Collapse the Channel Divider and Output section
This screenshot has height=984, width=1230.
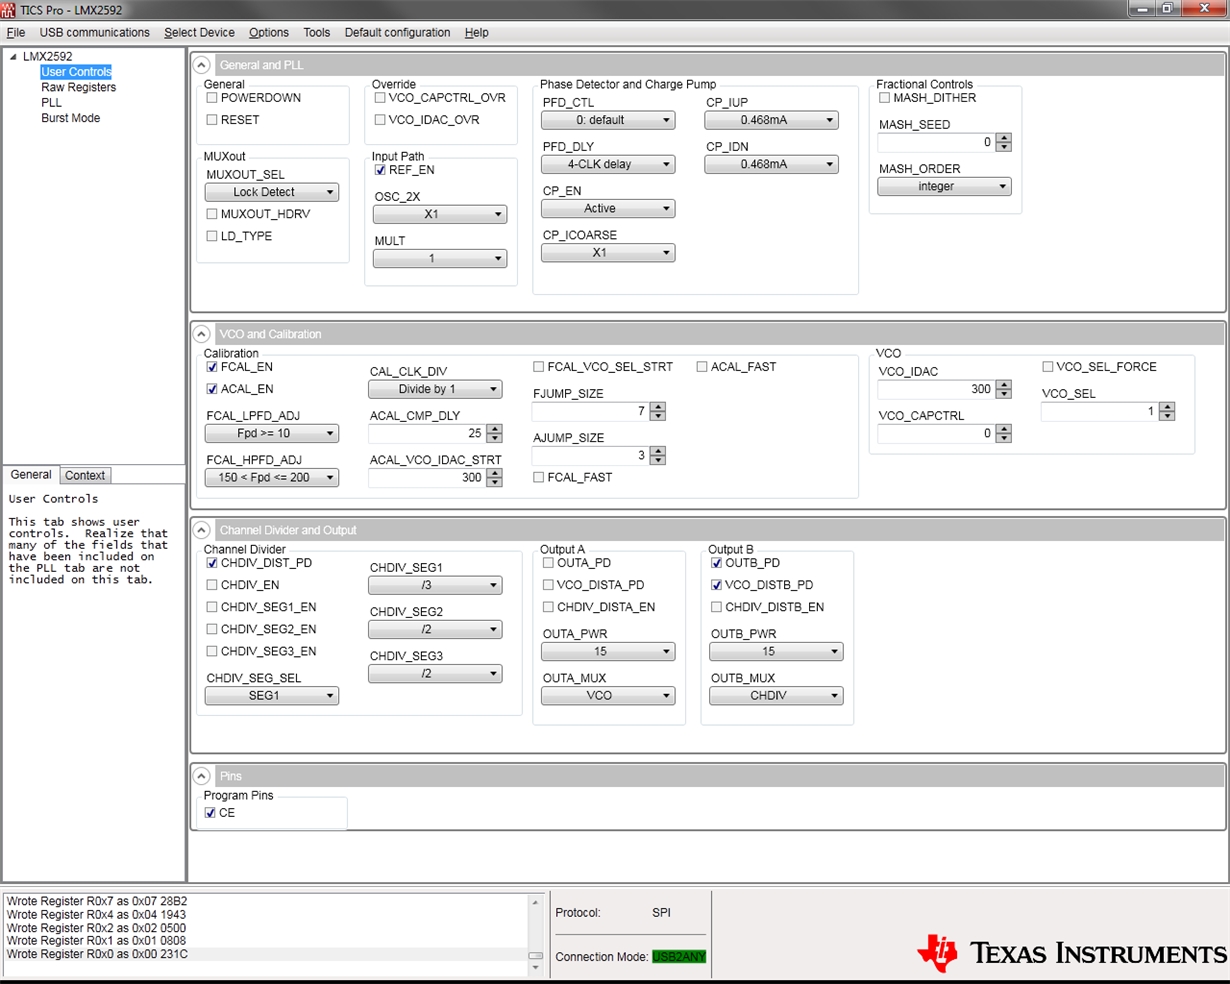point(201,530)
